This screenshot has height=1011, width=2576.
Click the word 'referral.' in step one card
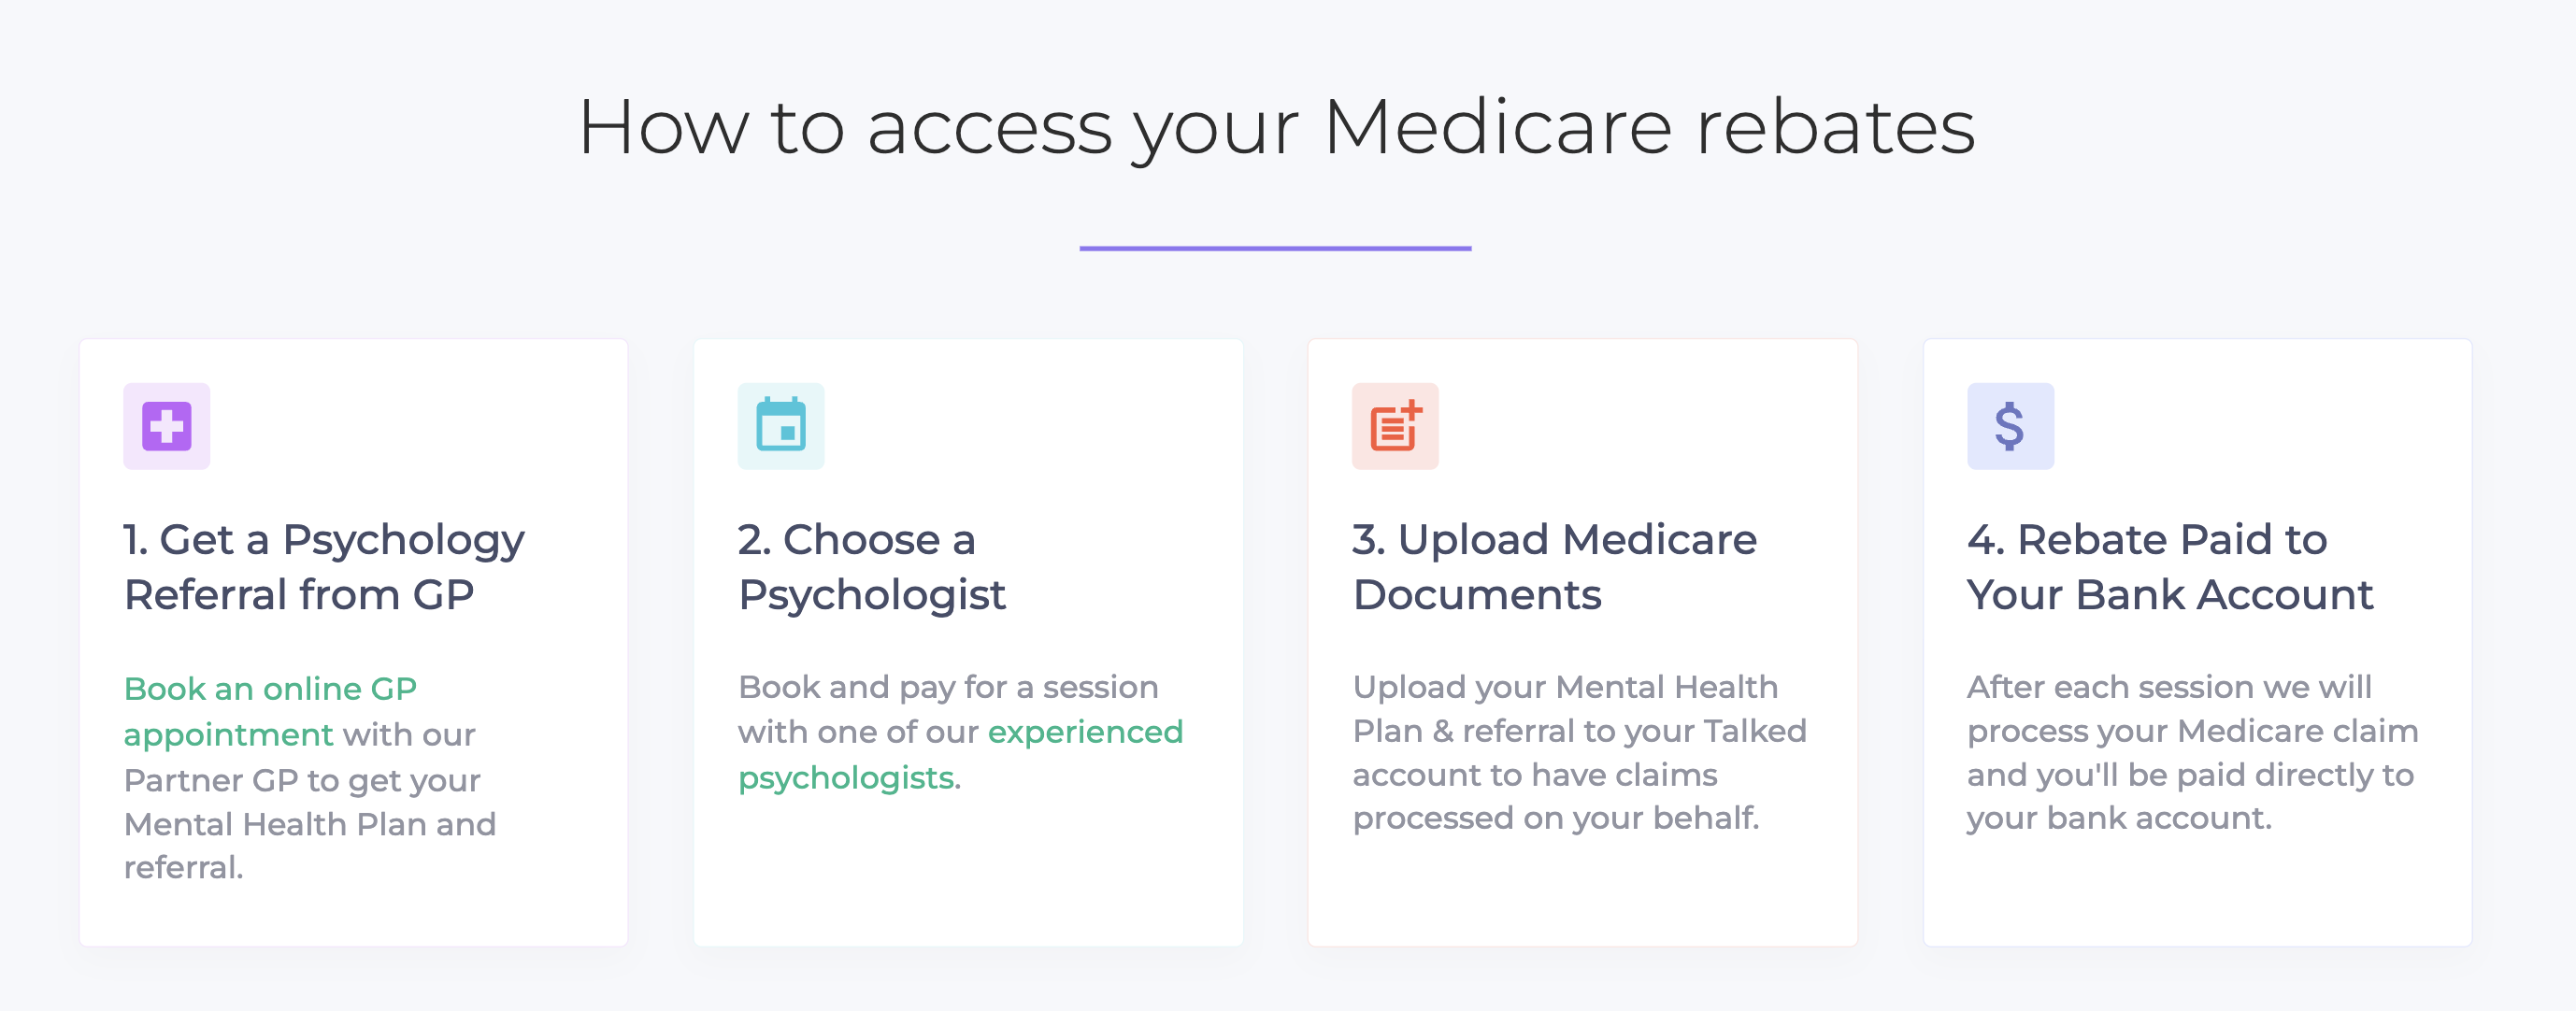[x=183, y=867]
